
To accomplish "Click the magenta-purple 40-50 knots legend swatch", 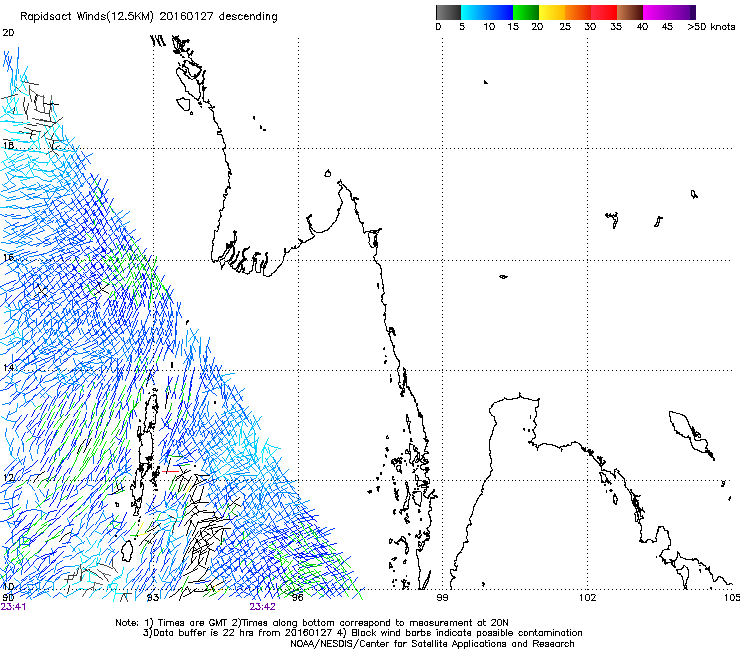I will point(669,12).
